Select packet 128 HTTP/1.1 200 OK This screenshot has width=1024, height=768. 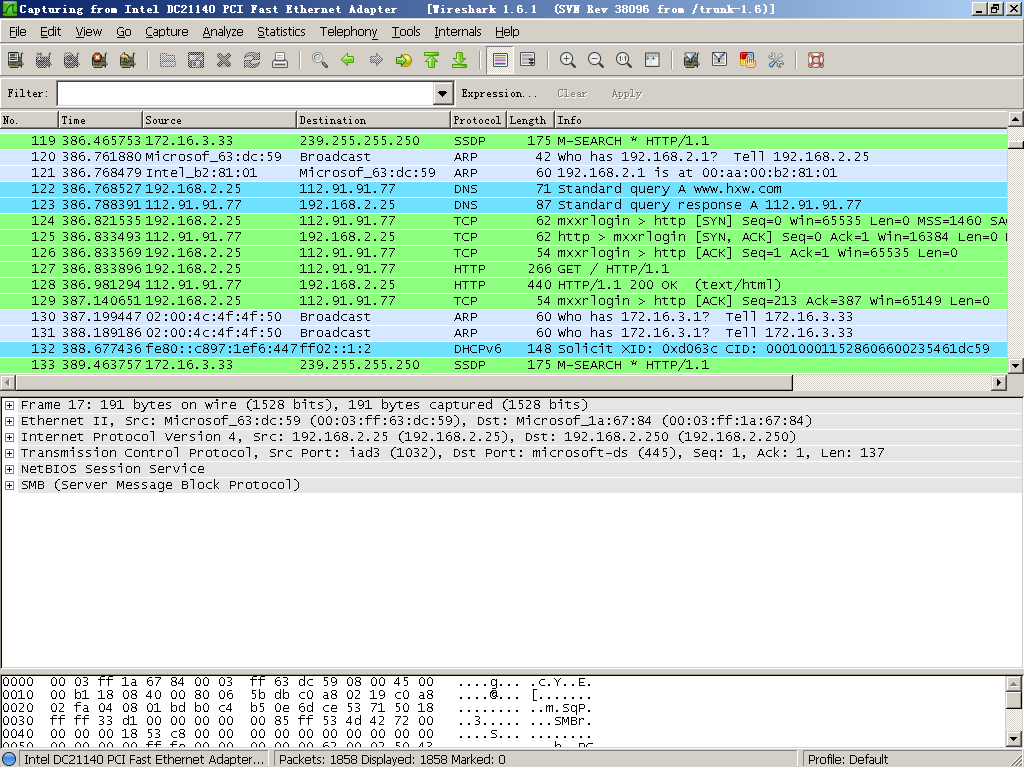pos(504,285)
